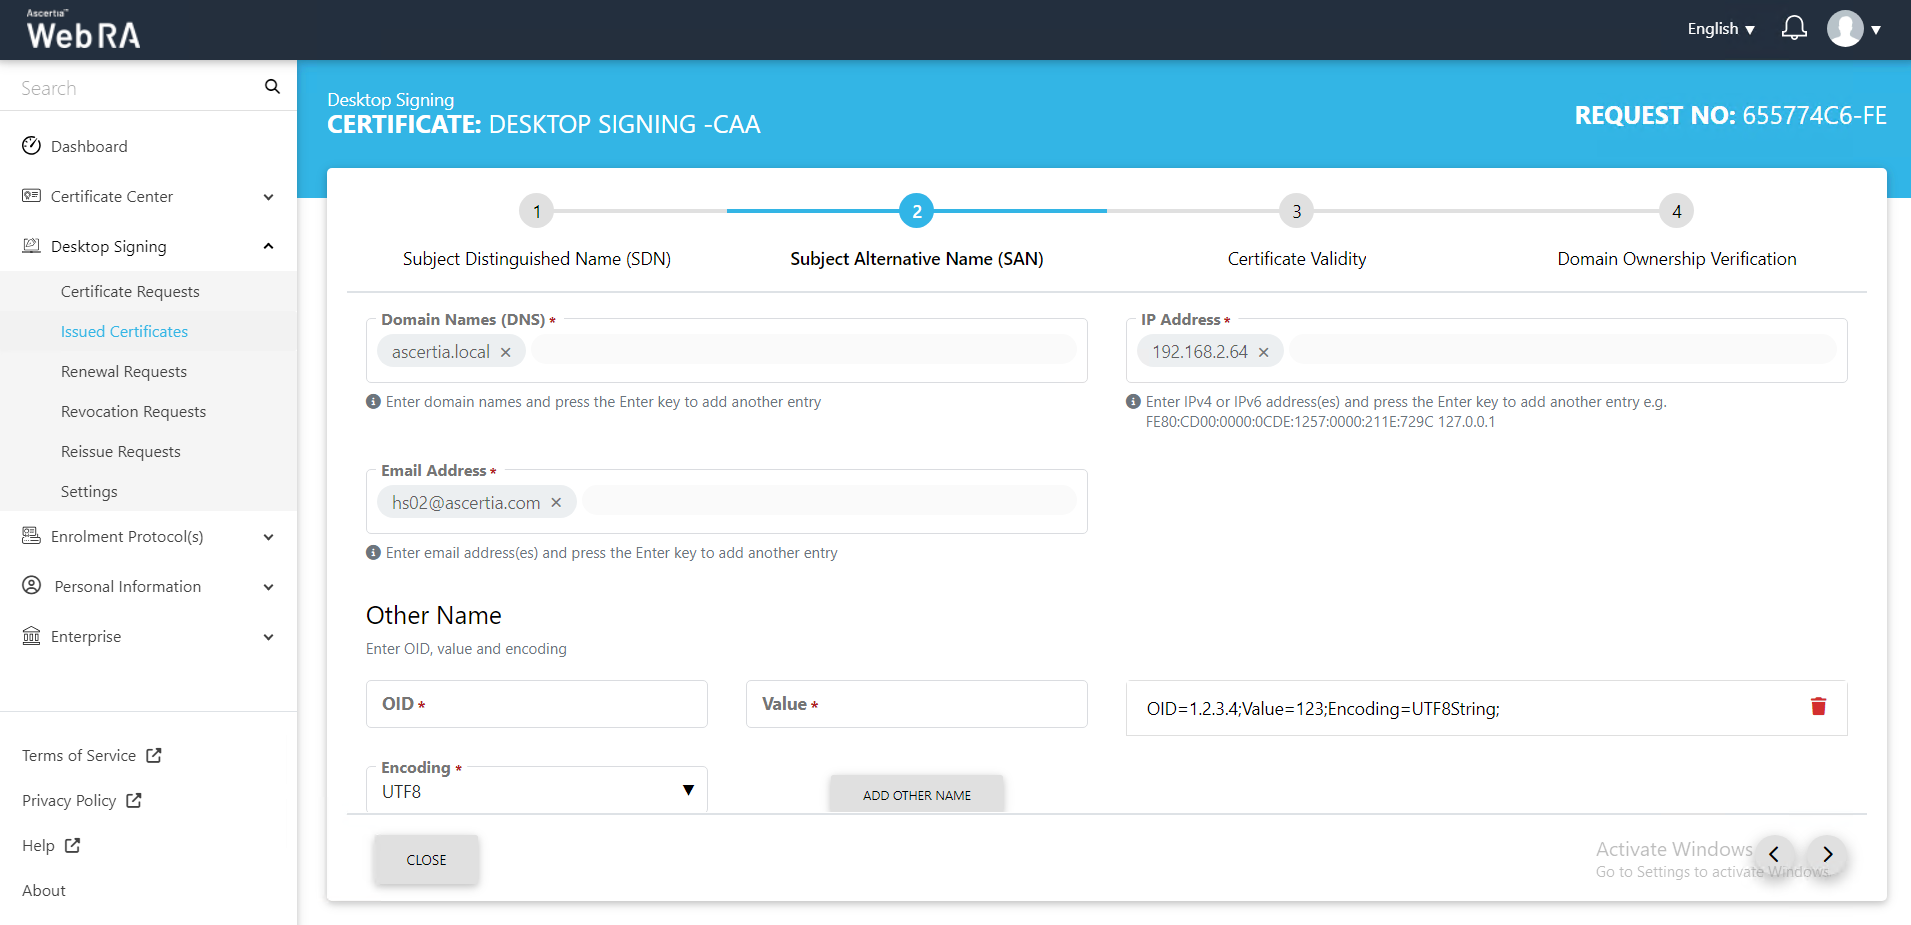This screenshot has width=1911, height=925.
Task: Delete the Other Name entry with trash icon
Action: (x=1818, y=707)
